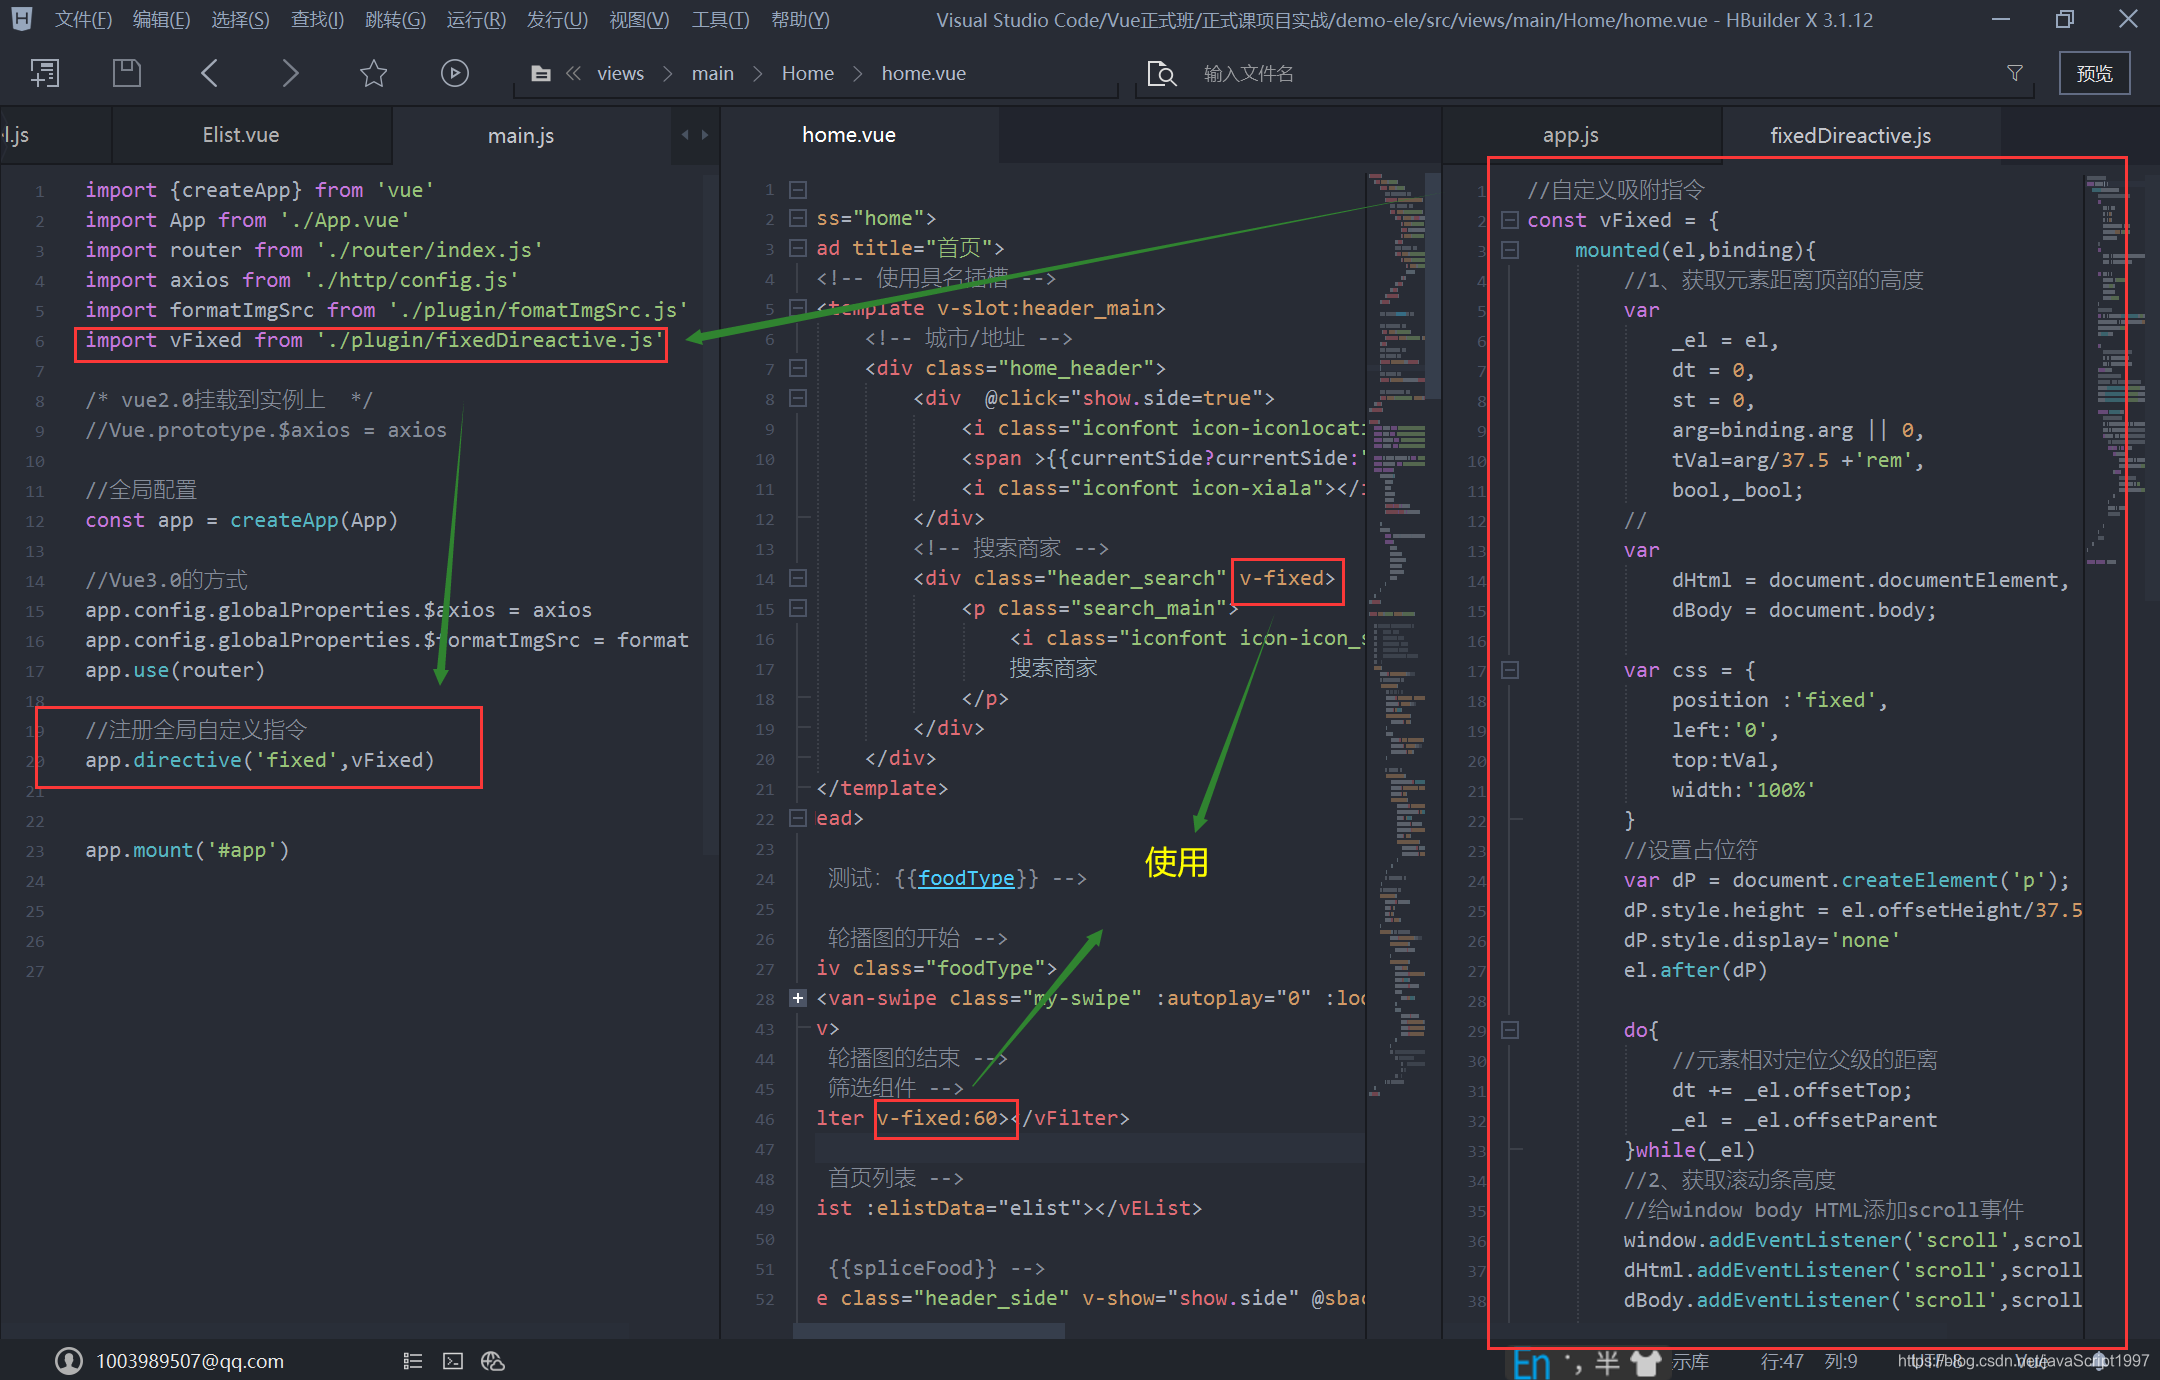
Task: Click the fixedDireactive.js editor minimap
Action: (2115, 370)
